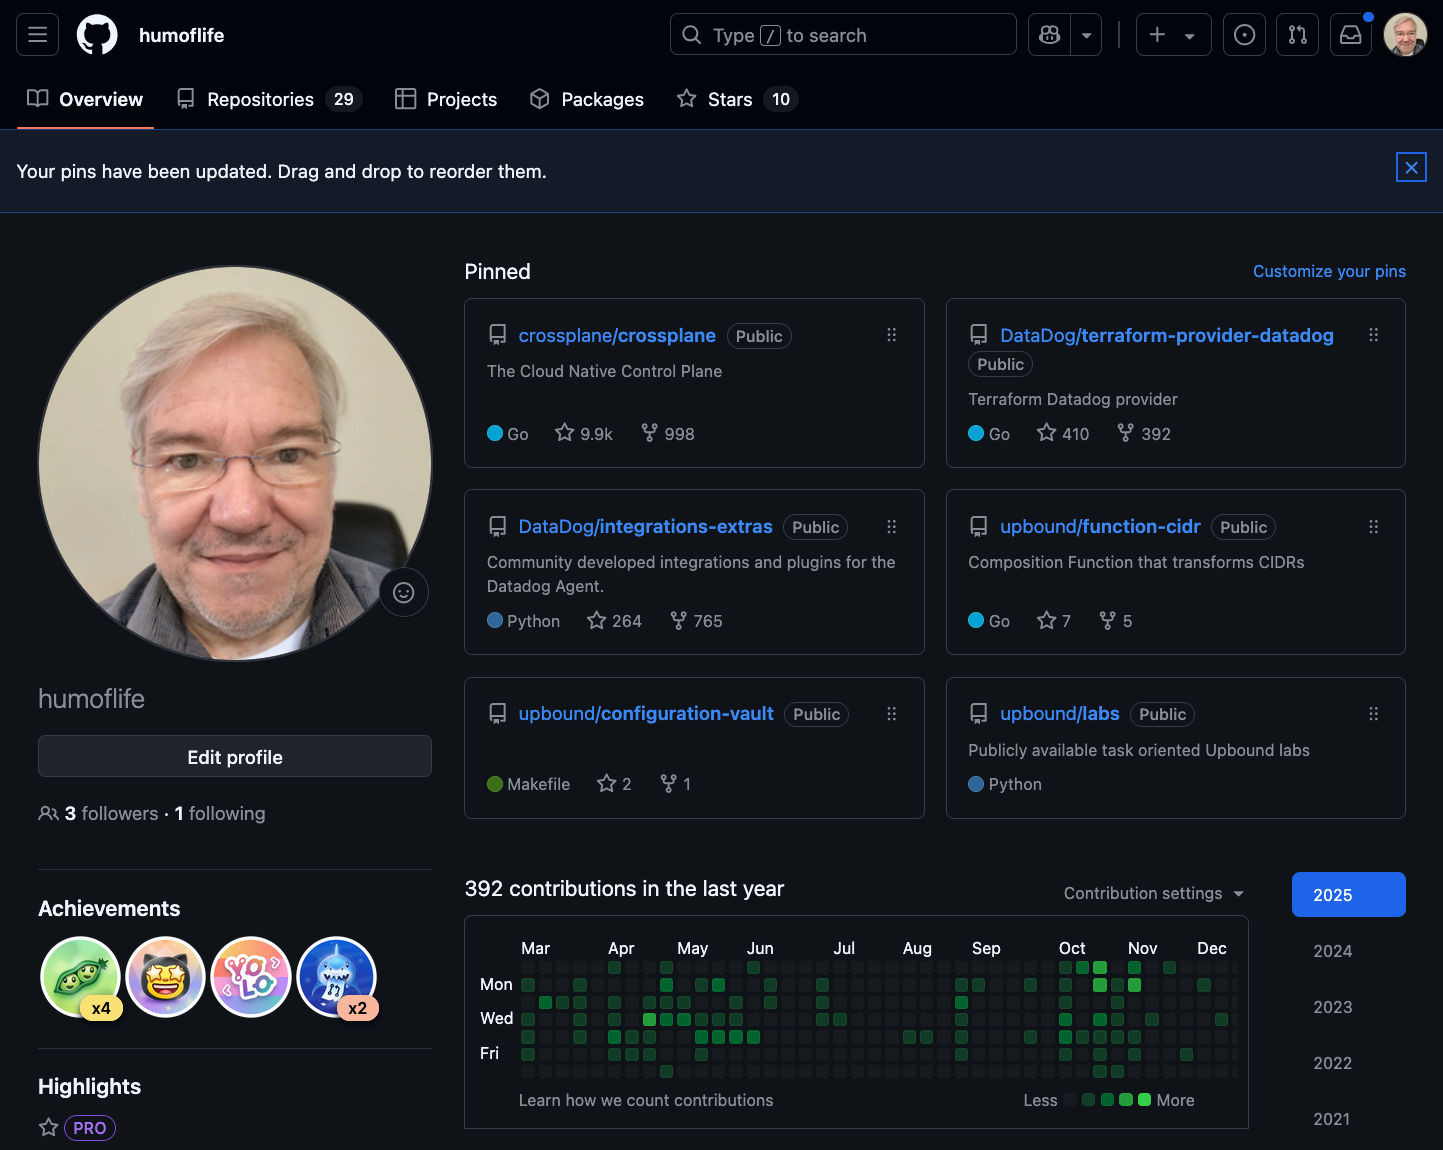Open crossplane/crossplane repository link
The image size is (1443, 1150).
(x=617, y=335)
